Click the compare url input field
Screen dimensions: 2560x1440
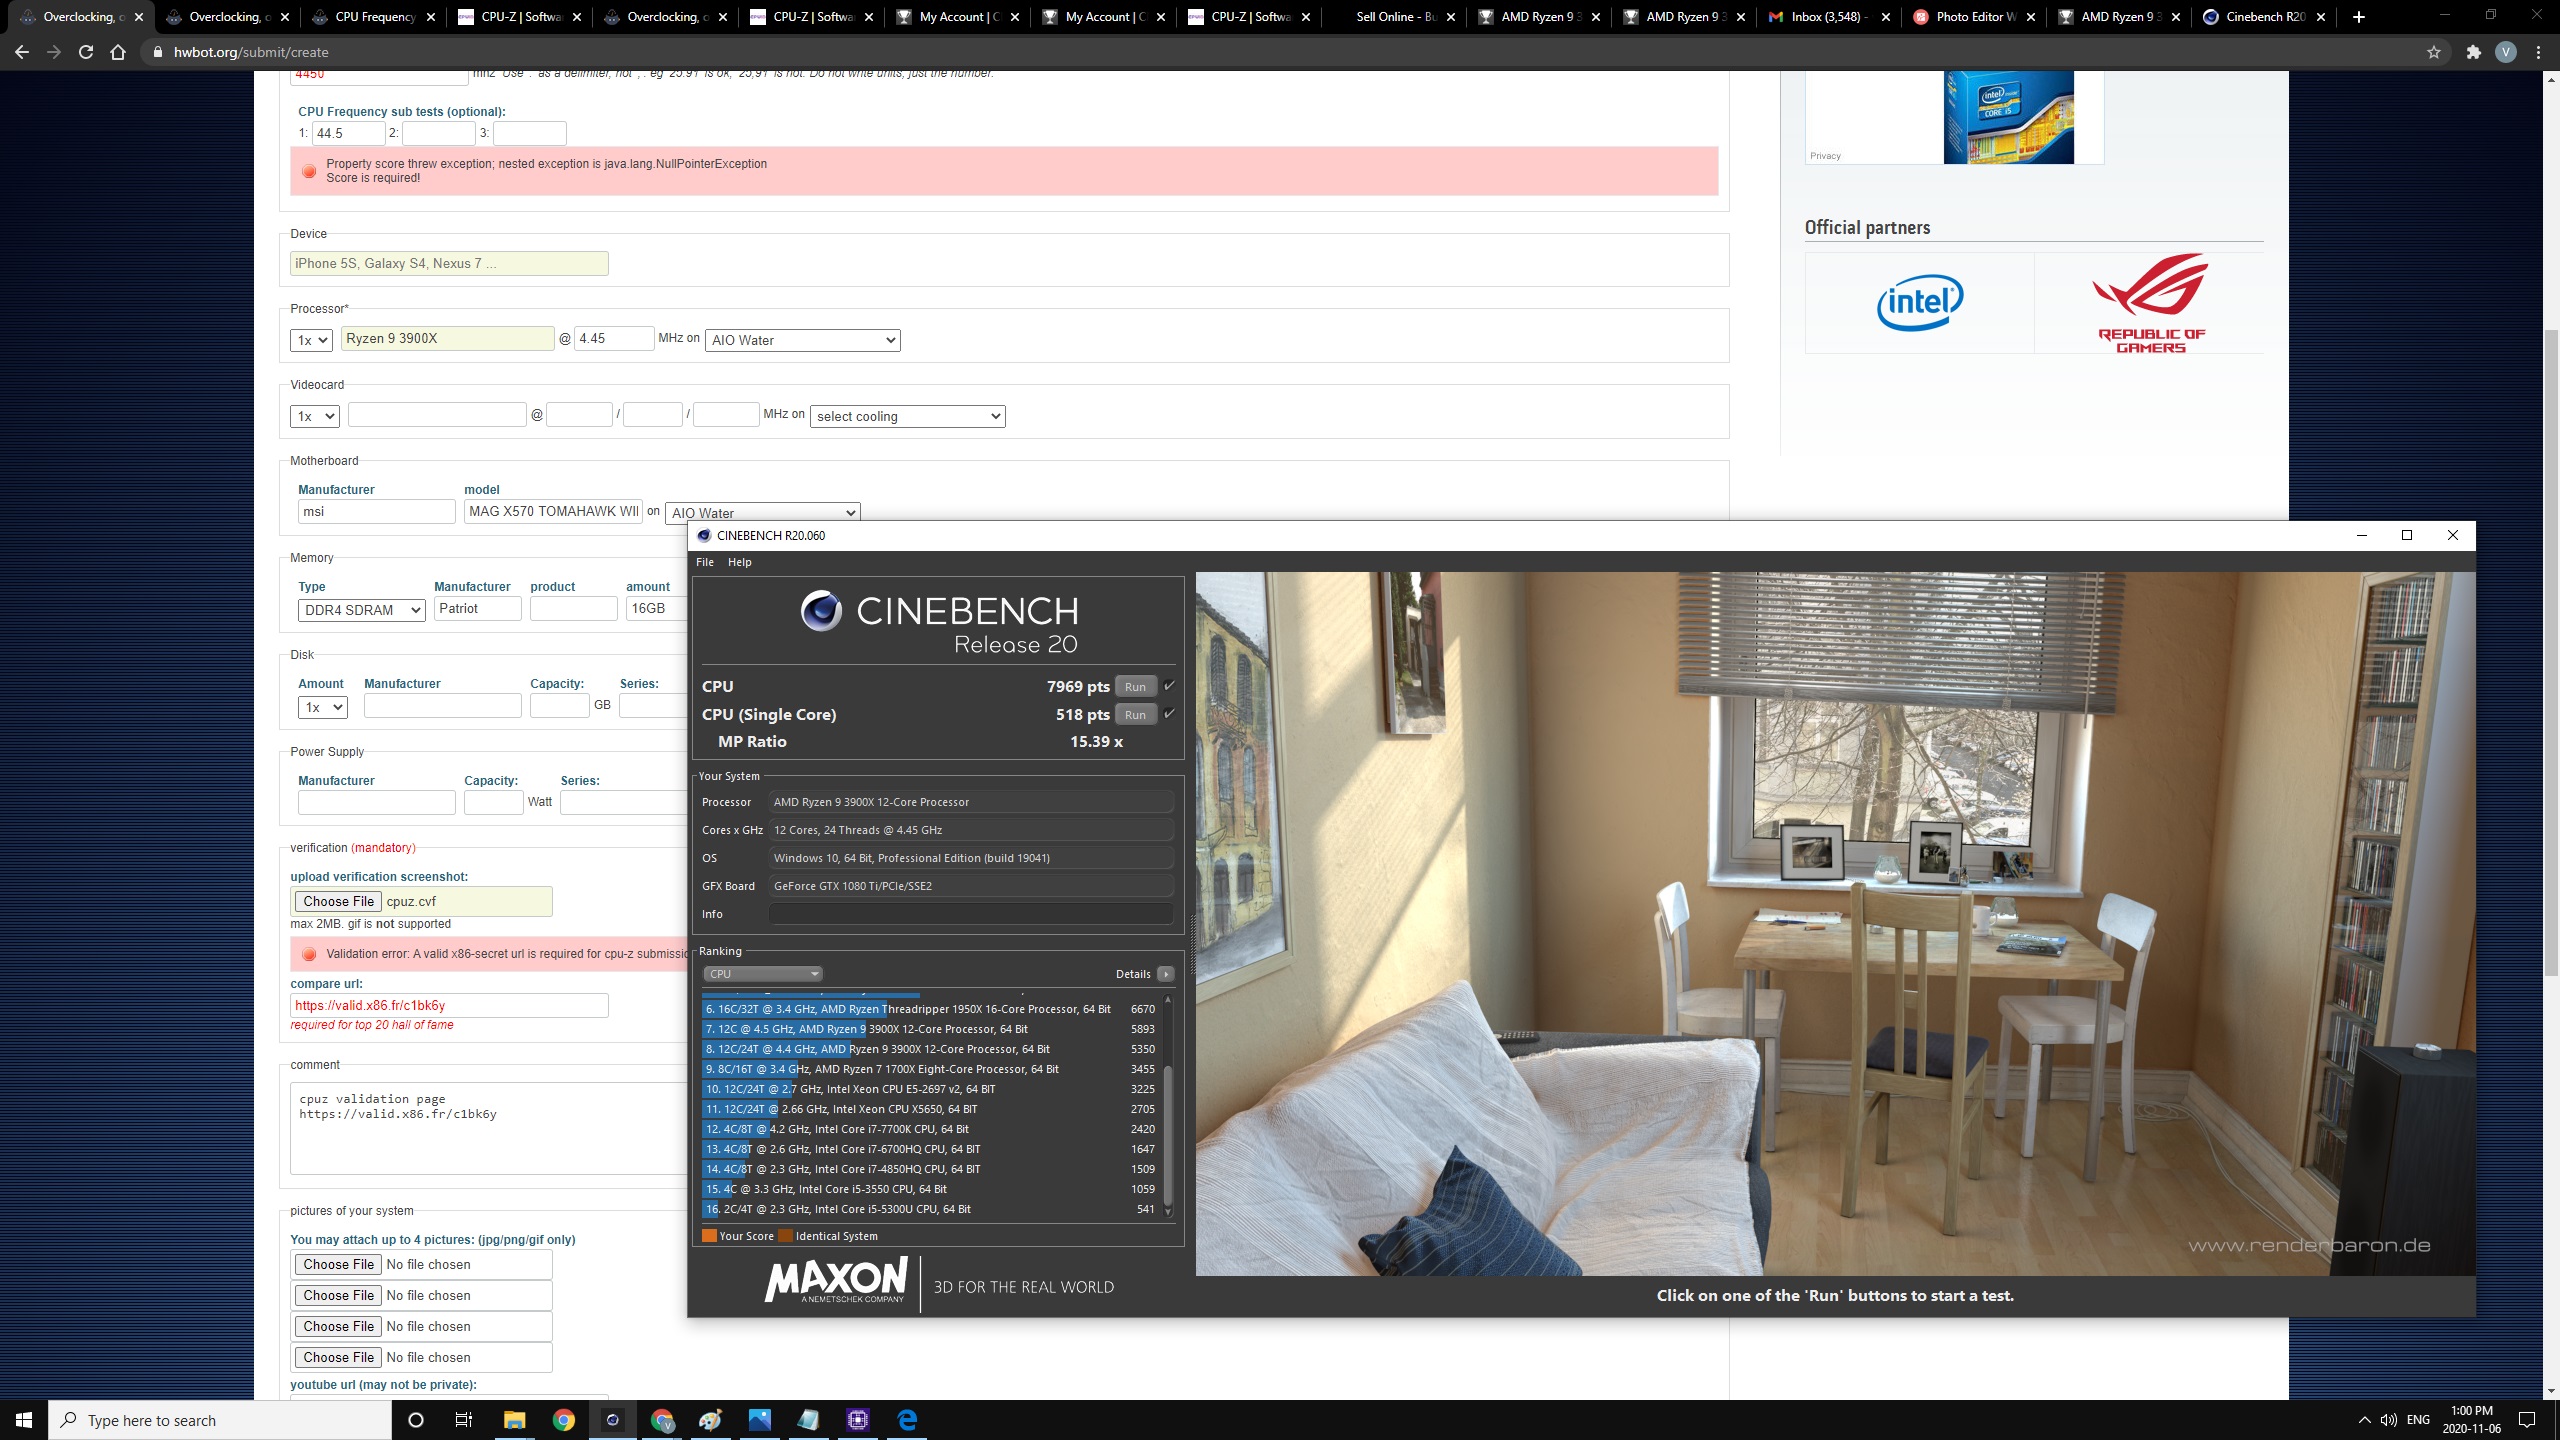click(x=449, y=1005)
